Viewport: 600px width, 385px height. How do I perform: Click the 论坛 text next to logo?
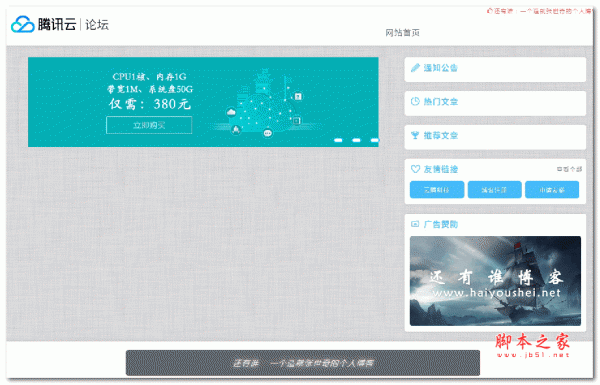tap(97, 25)
